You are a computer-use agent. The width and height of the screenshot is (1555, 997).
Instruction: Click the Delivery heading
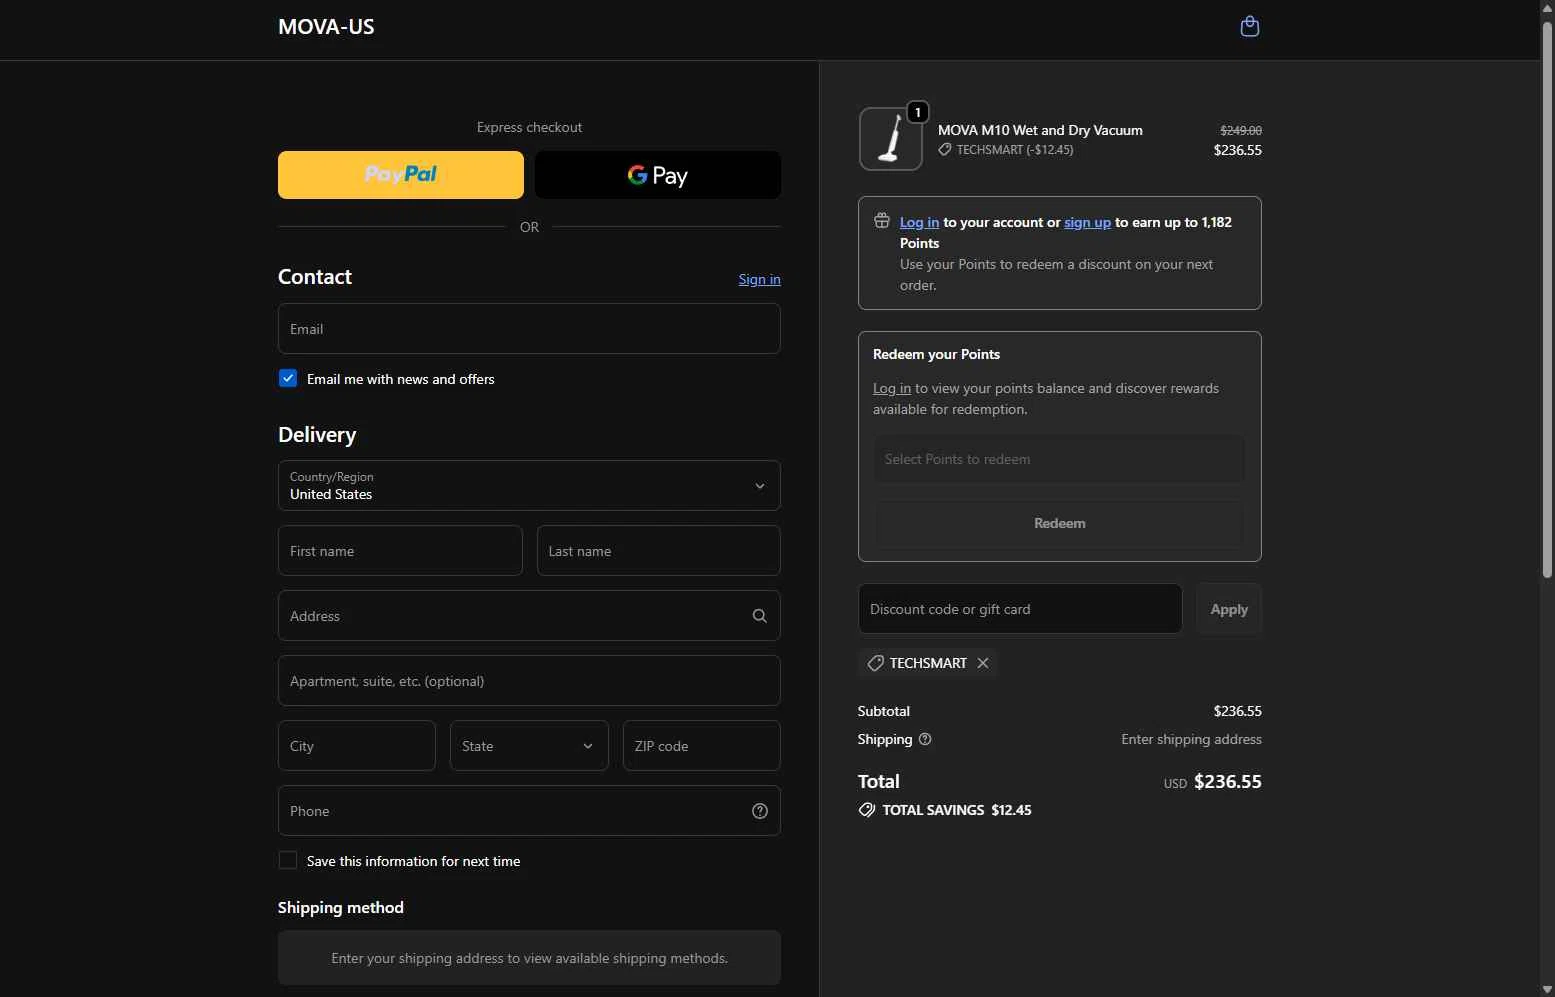(317, 435)
